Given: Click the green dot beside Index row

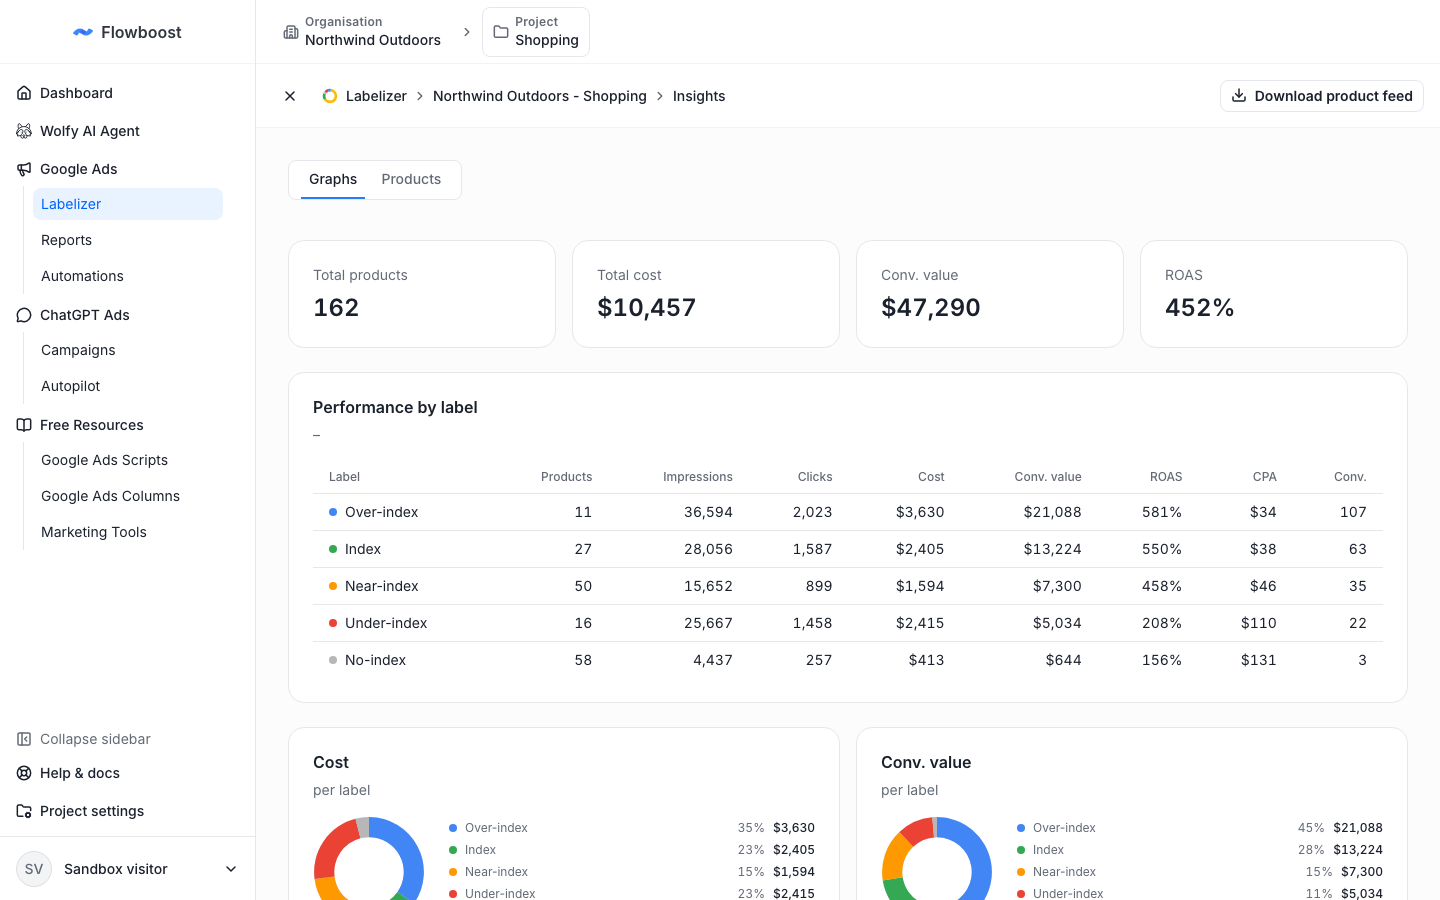Looking at the screenshot, I should pyautogui.click(x=333, y=549).
